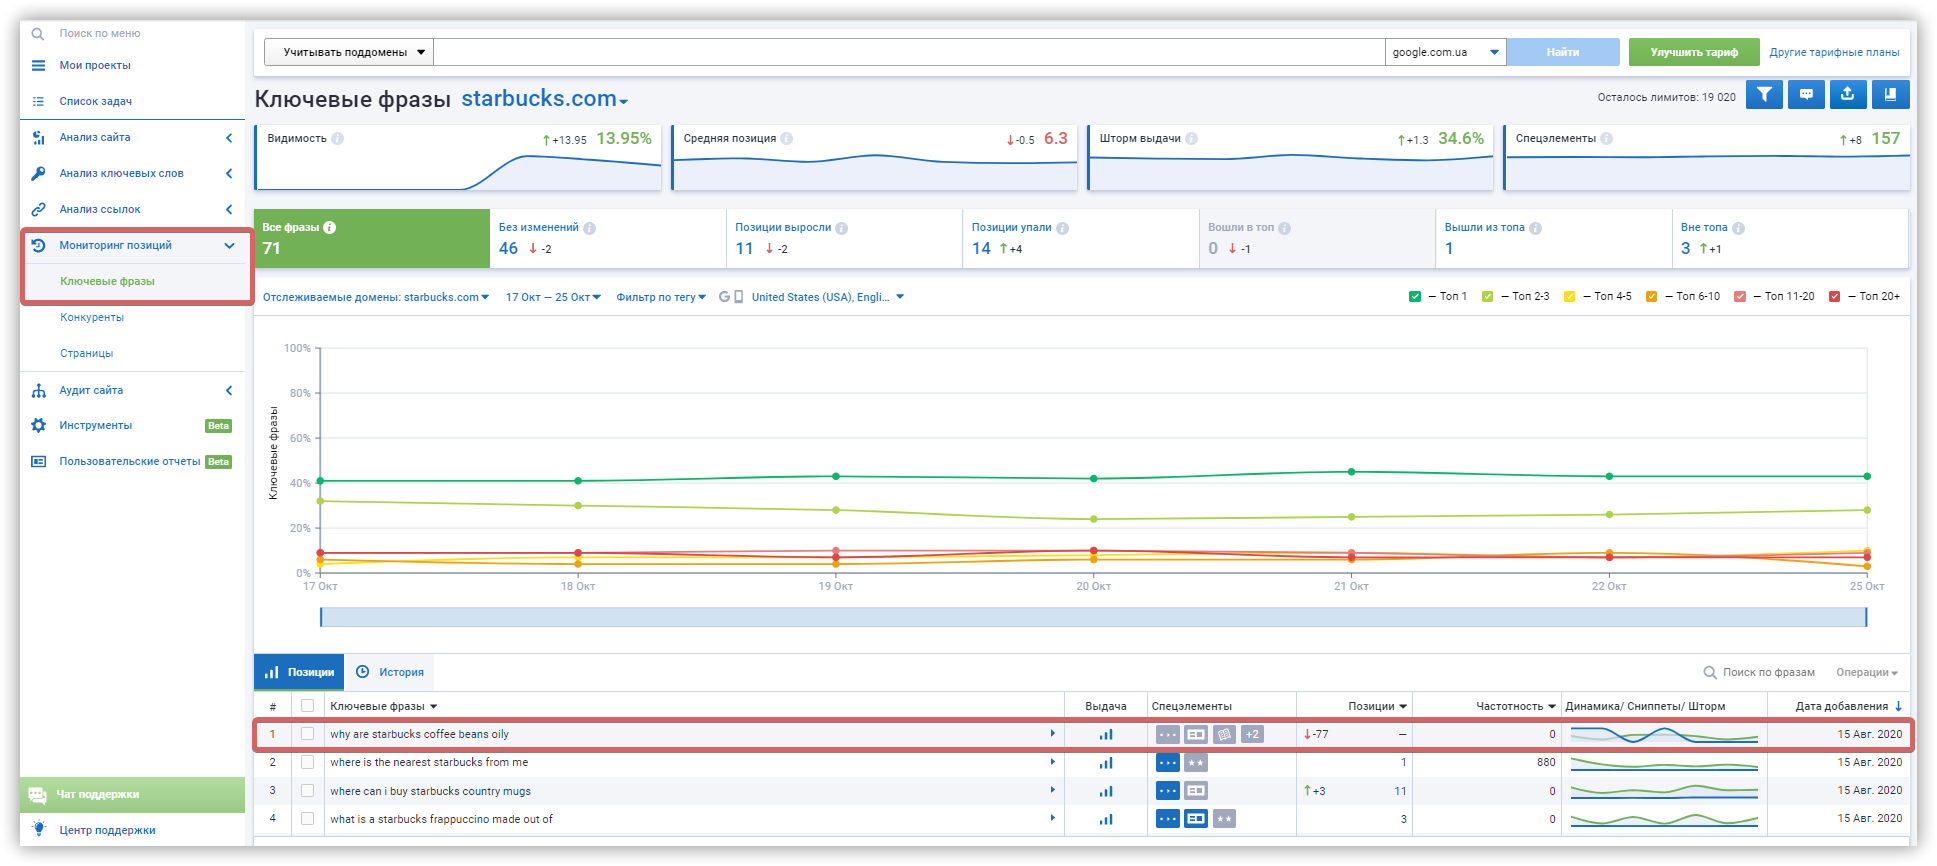The height and width of the screenshot is (866, 1937).
Task: Click the magnifier icon beside 'Поиск по меню'
Action: point(38,34)
